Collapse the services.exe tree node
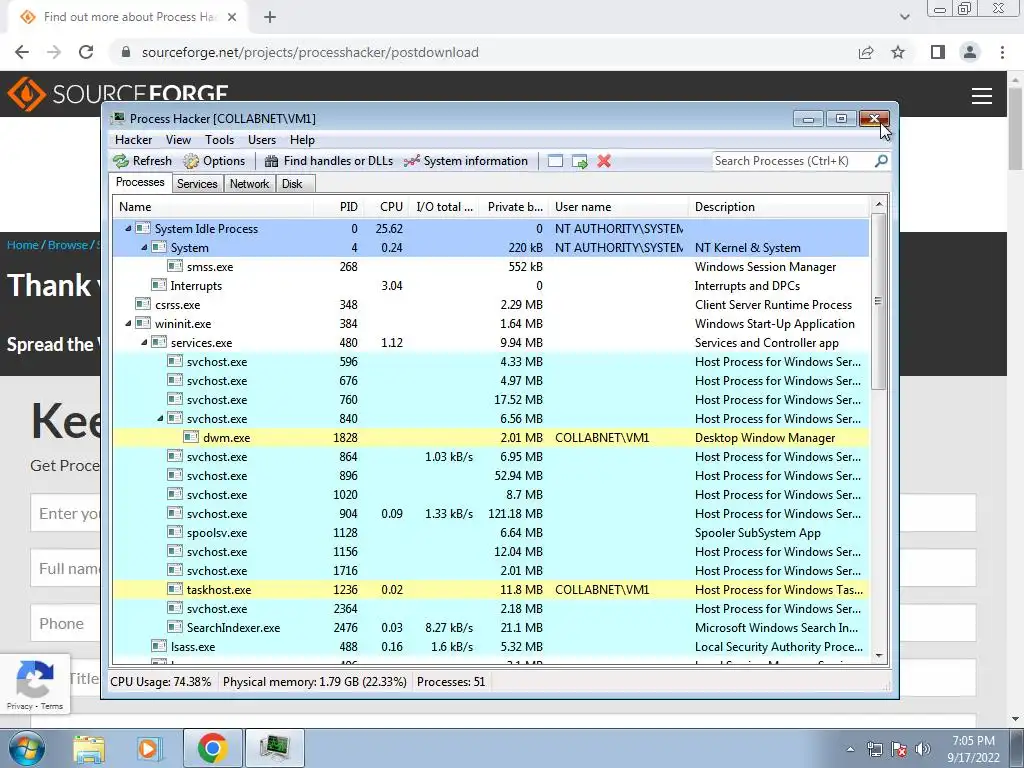 [144, 342]
